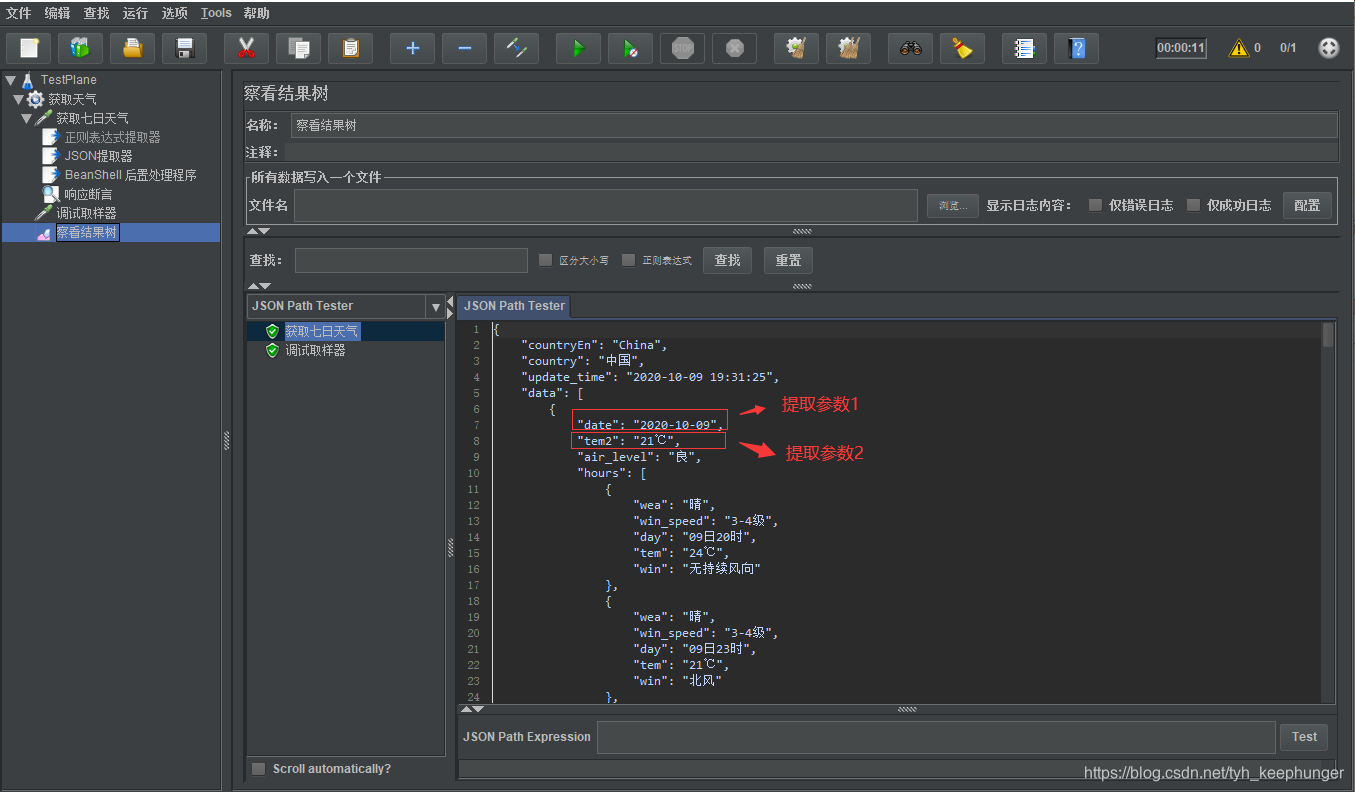
Task: Clear all results with double broom icon
Action: [x=848, y=48]
